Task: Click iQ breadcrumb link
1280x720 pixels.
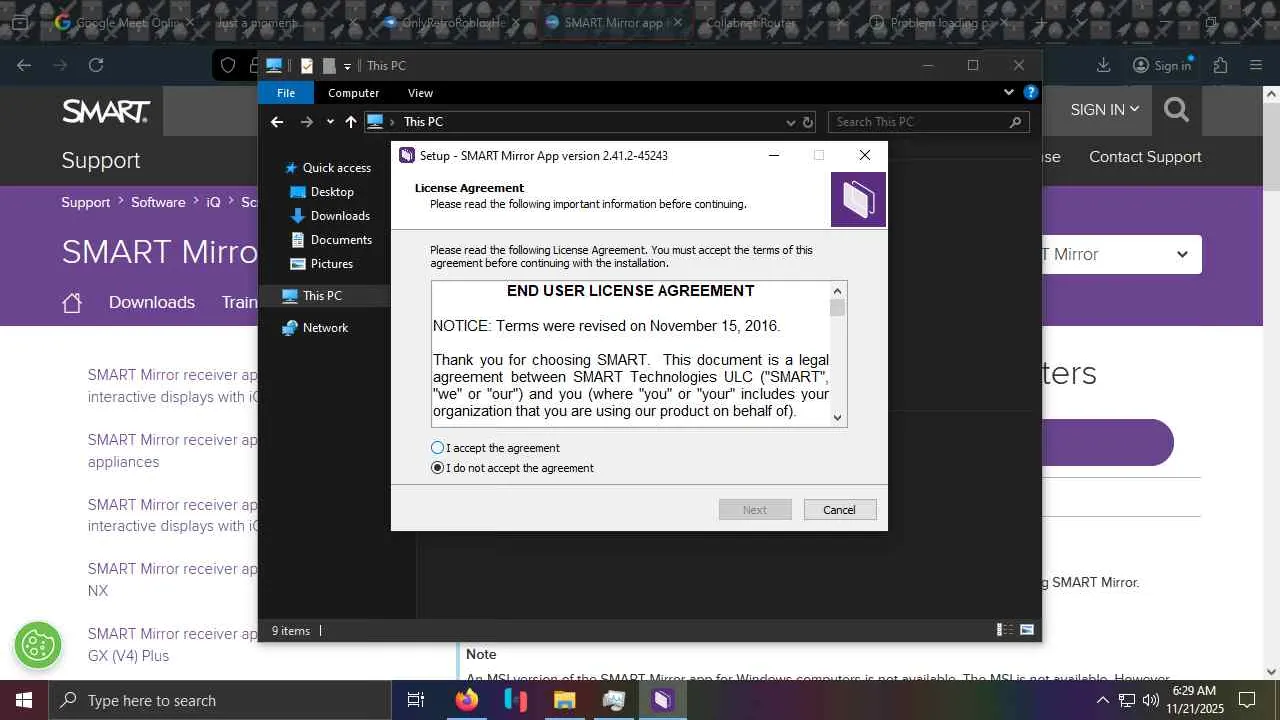Action: [213, 202]
